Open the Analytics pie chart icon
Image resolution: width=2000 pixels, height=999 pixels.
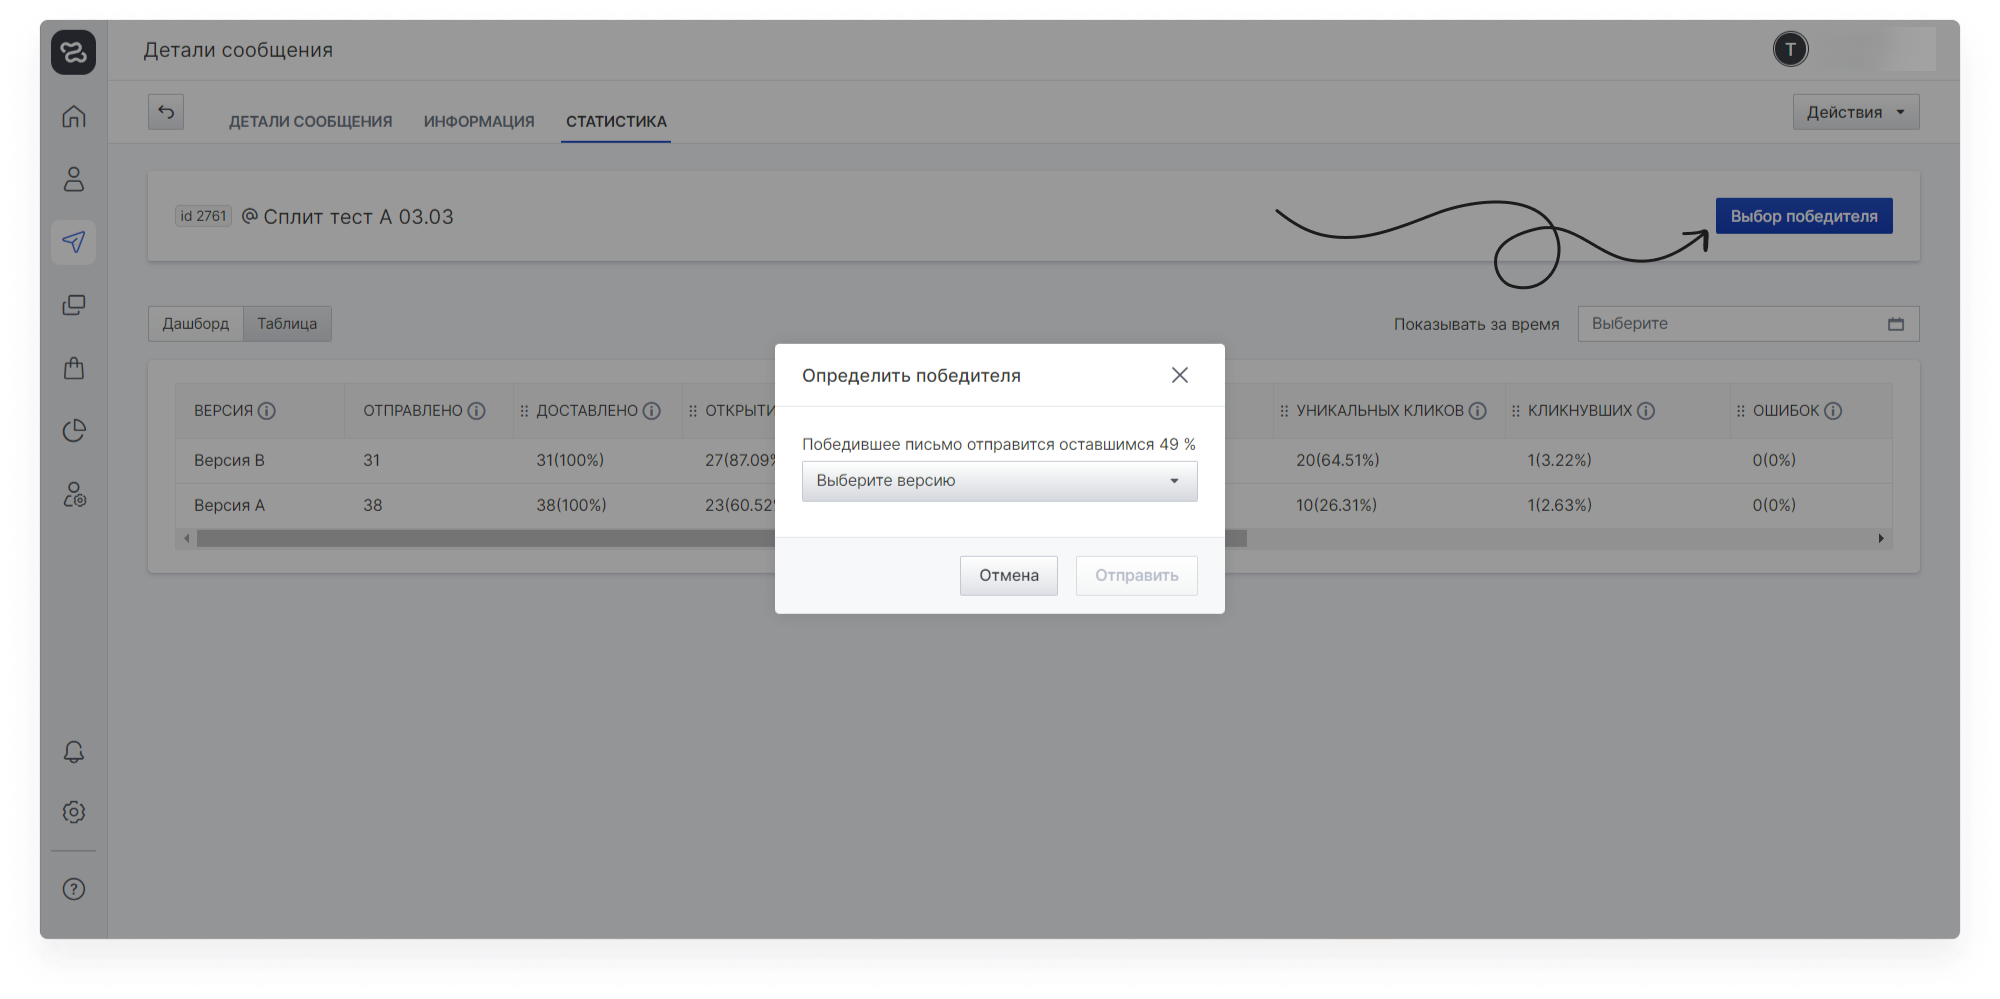74,431
